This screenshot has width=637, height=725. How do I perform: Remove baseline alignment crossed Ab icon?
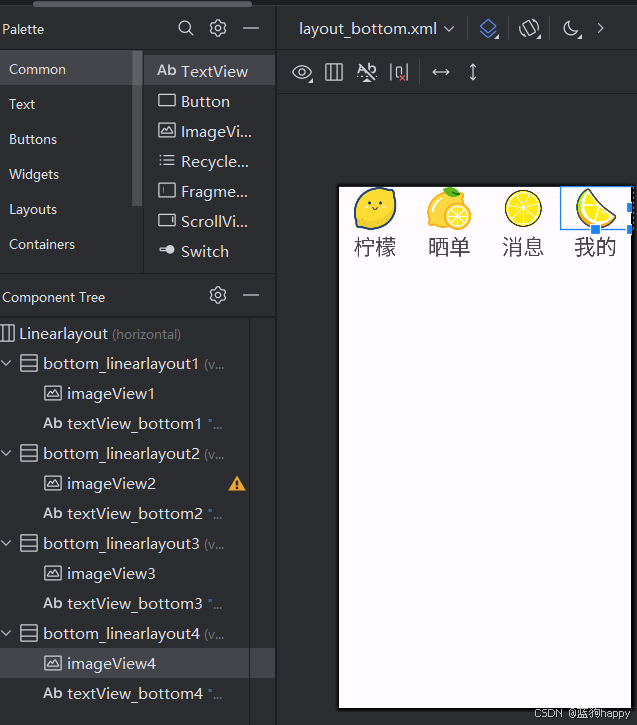[367, 73]
